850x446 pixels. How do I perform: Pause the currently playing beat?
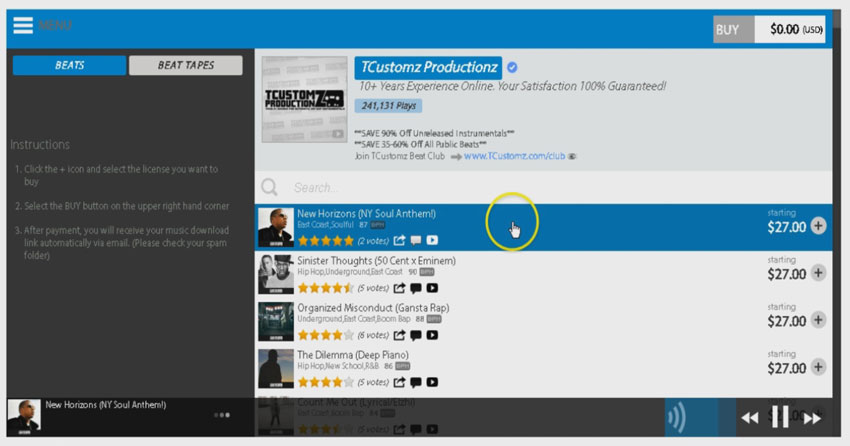coord(780,417)
